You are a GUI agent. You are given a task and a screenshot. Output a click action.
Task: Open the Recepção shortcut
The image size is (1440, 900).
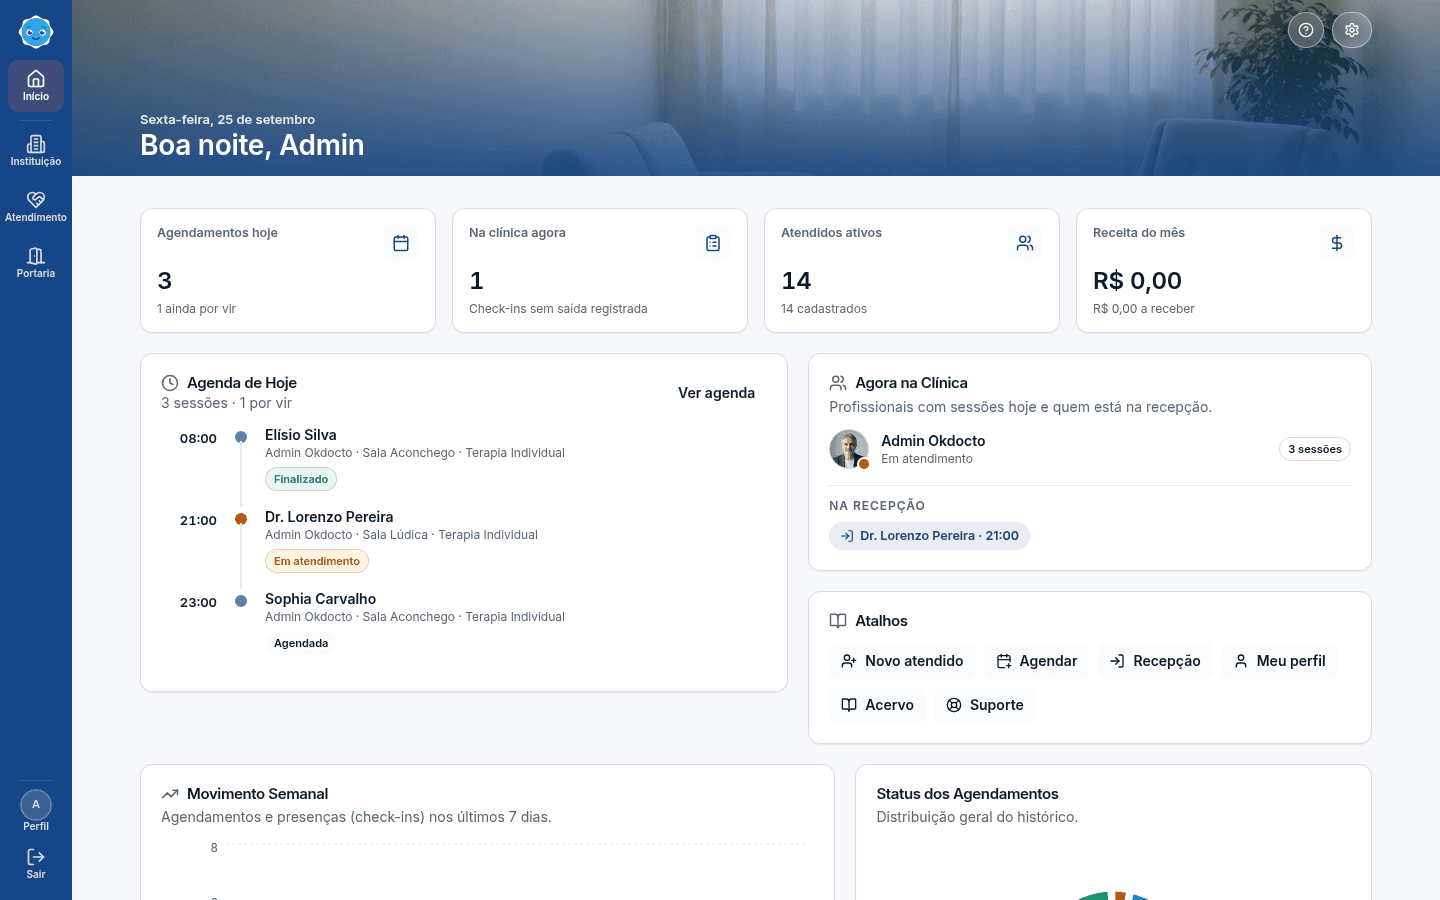[x=1155, y=661]
